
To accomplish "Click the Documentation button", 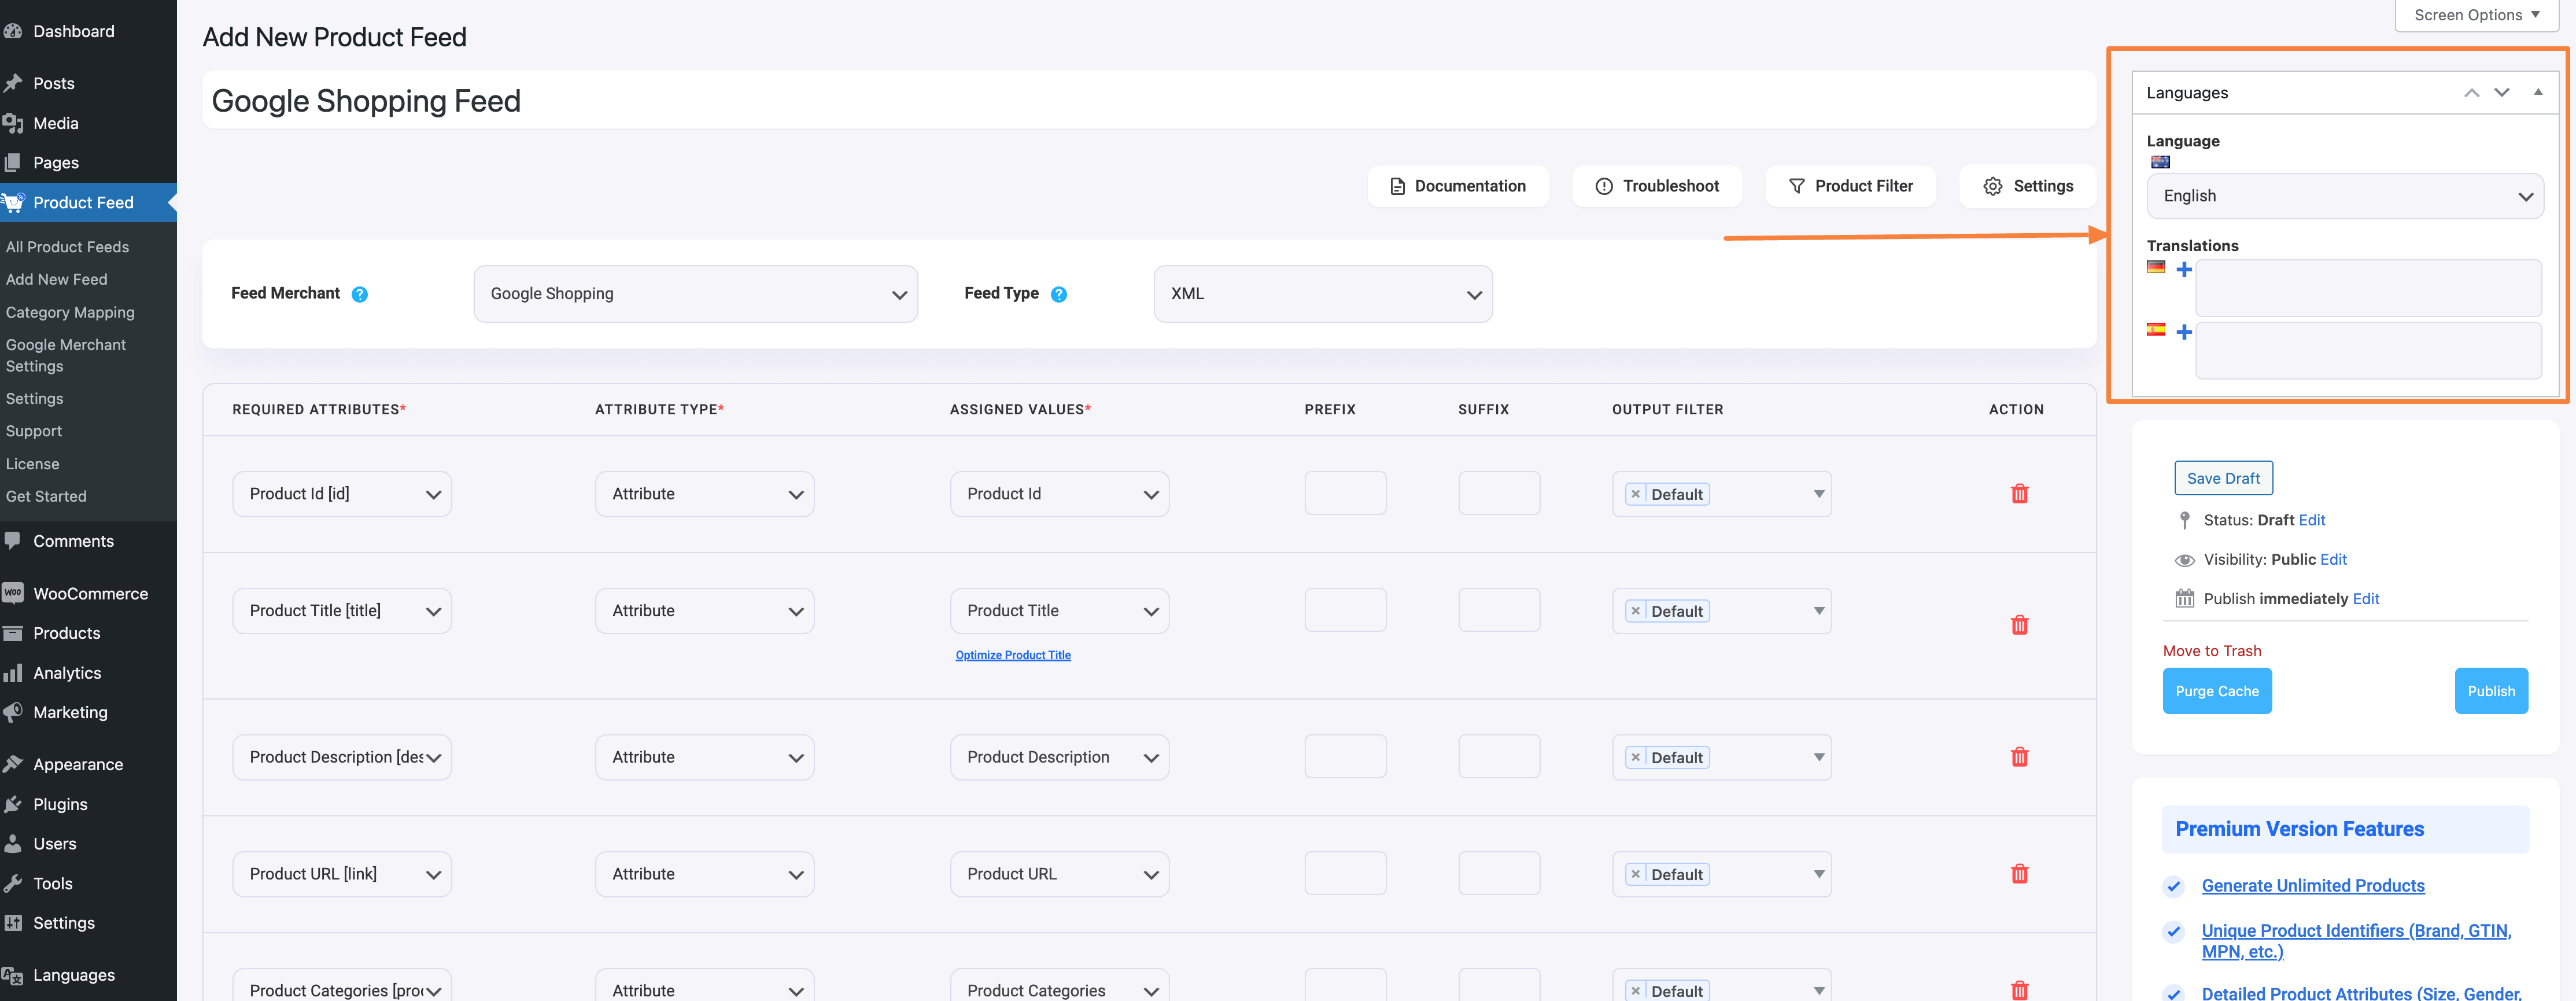I will (x=1457, y=186).
